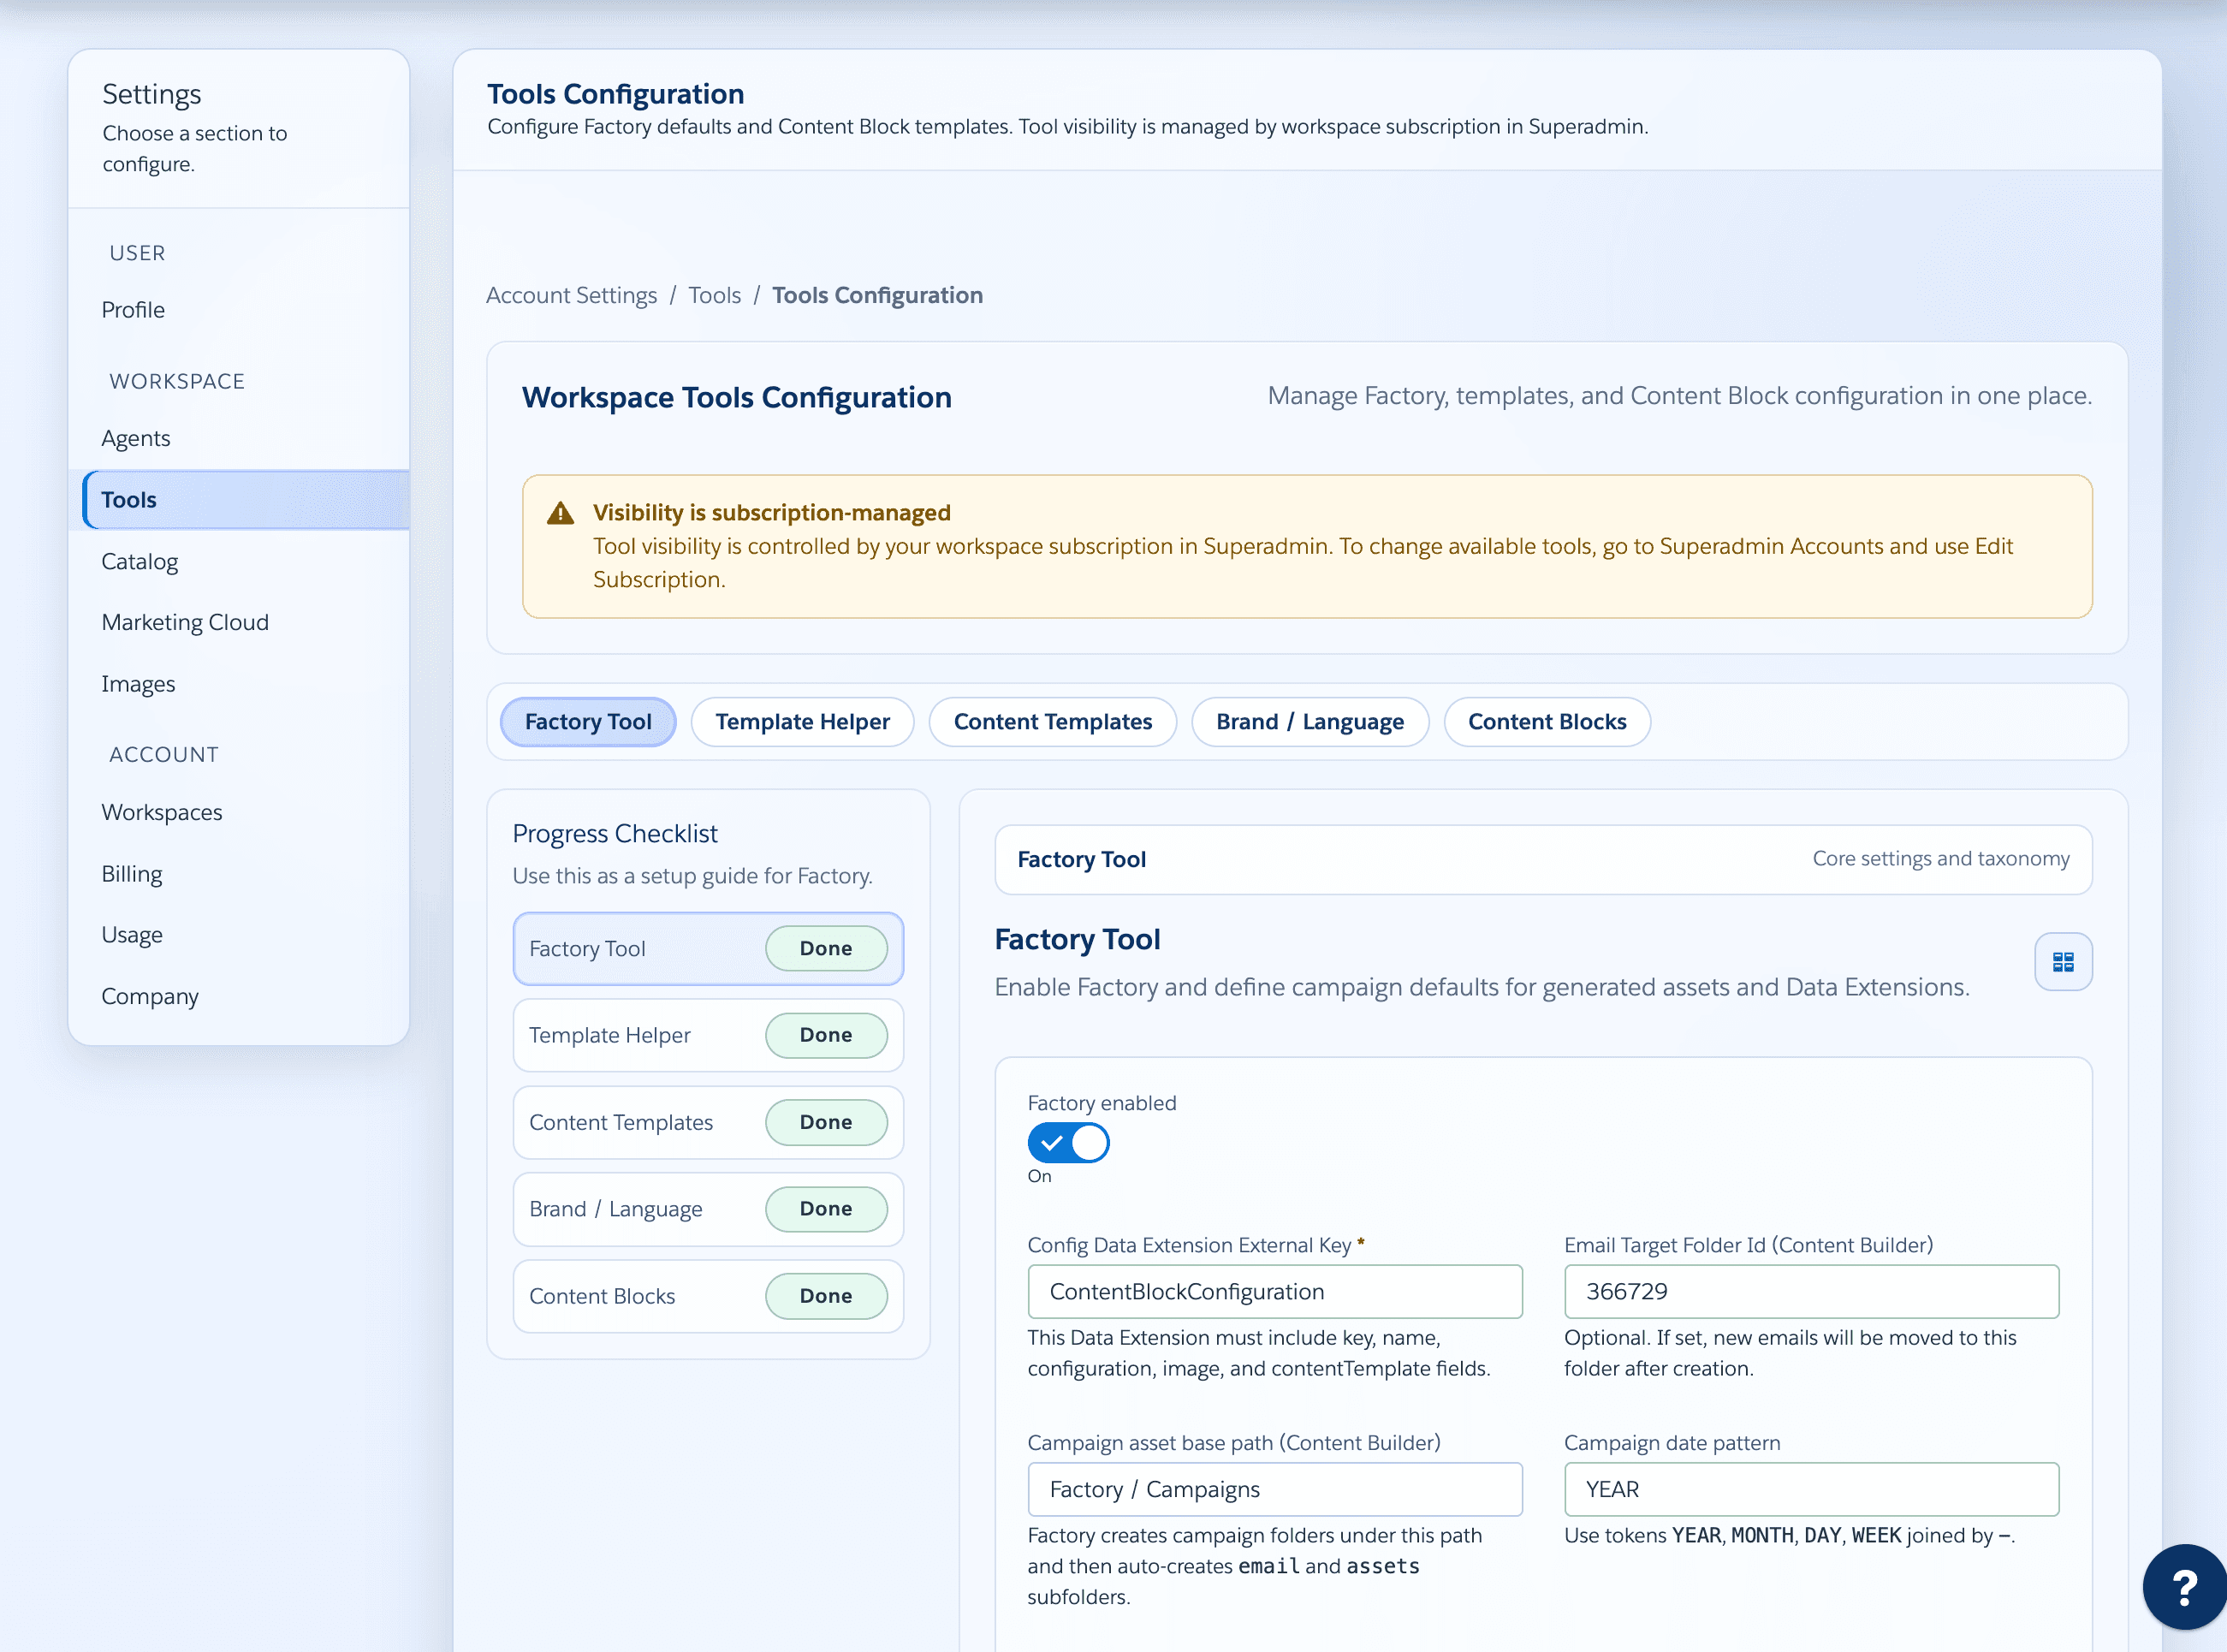Switch to the Factory Tool tab
This screenshot has height=1652, width=2227.
(x=588, y=722)
